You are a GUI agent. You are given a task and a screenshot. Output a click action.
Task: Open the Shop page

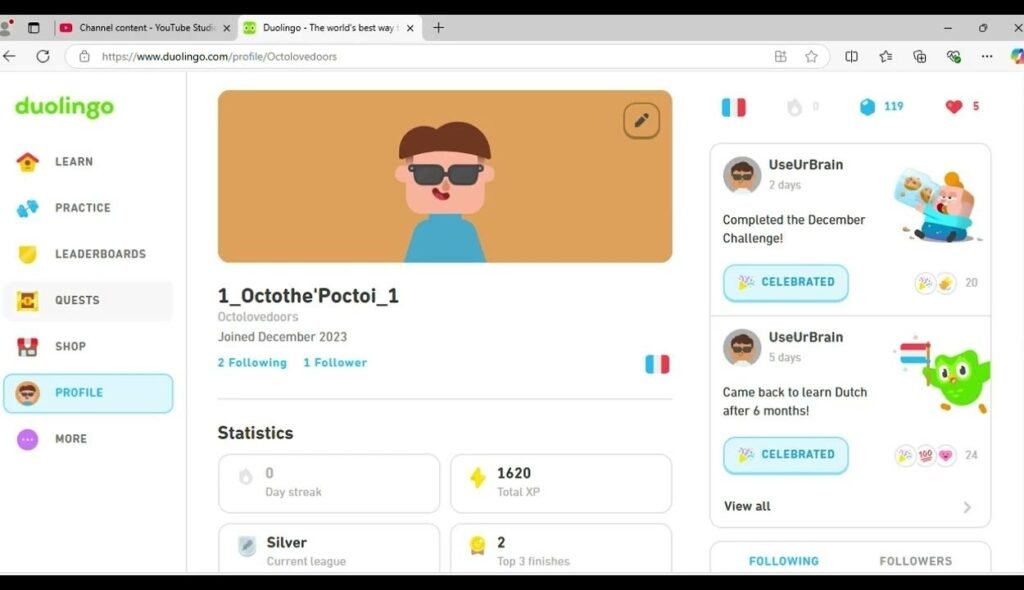[x=70, y=347]
